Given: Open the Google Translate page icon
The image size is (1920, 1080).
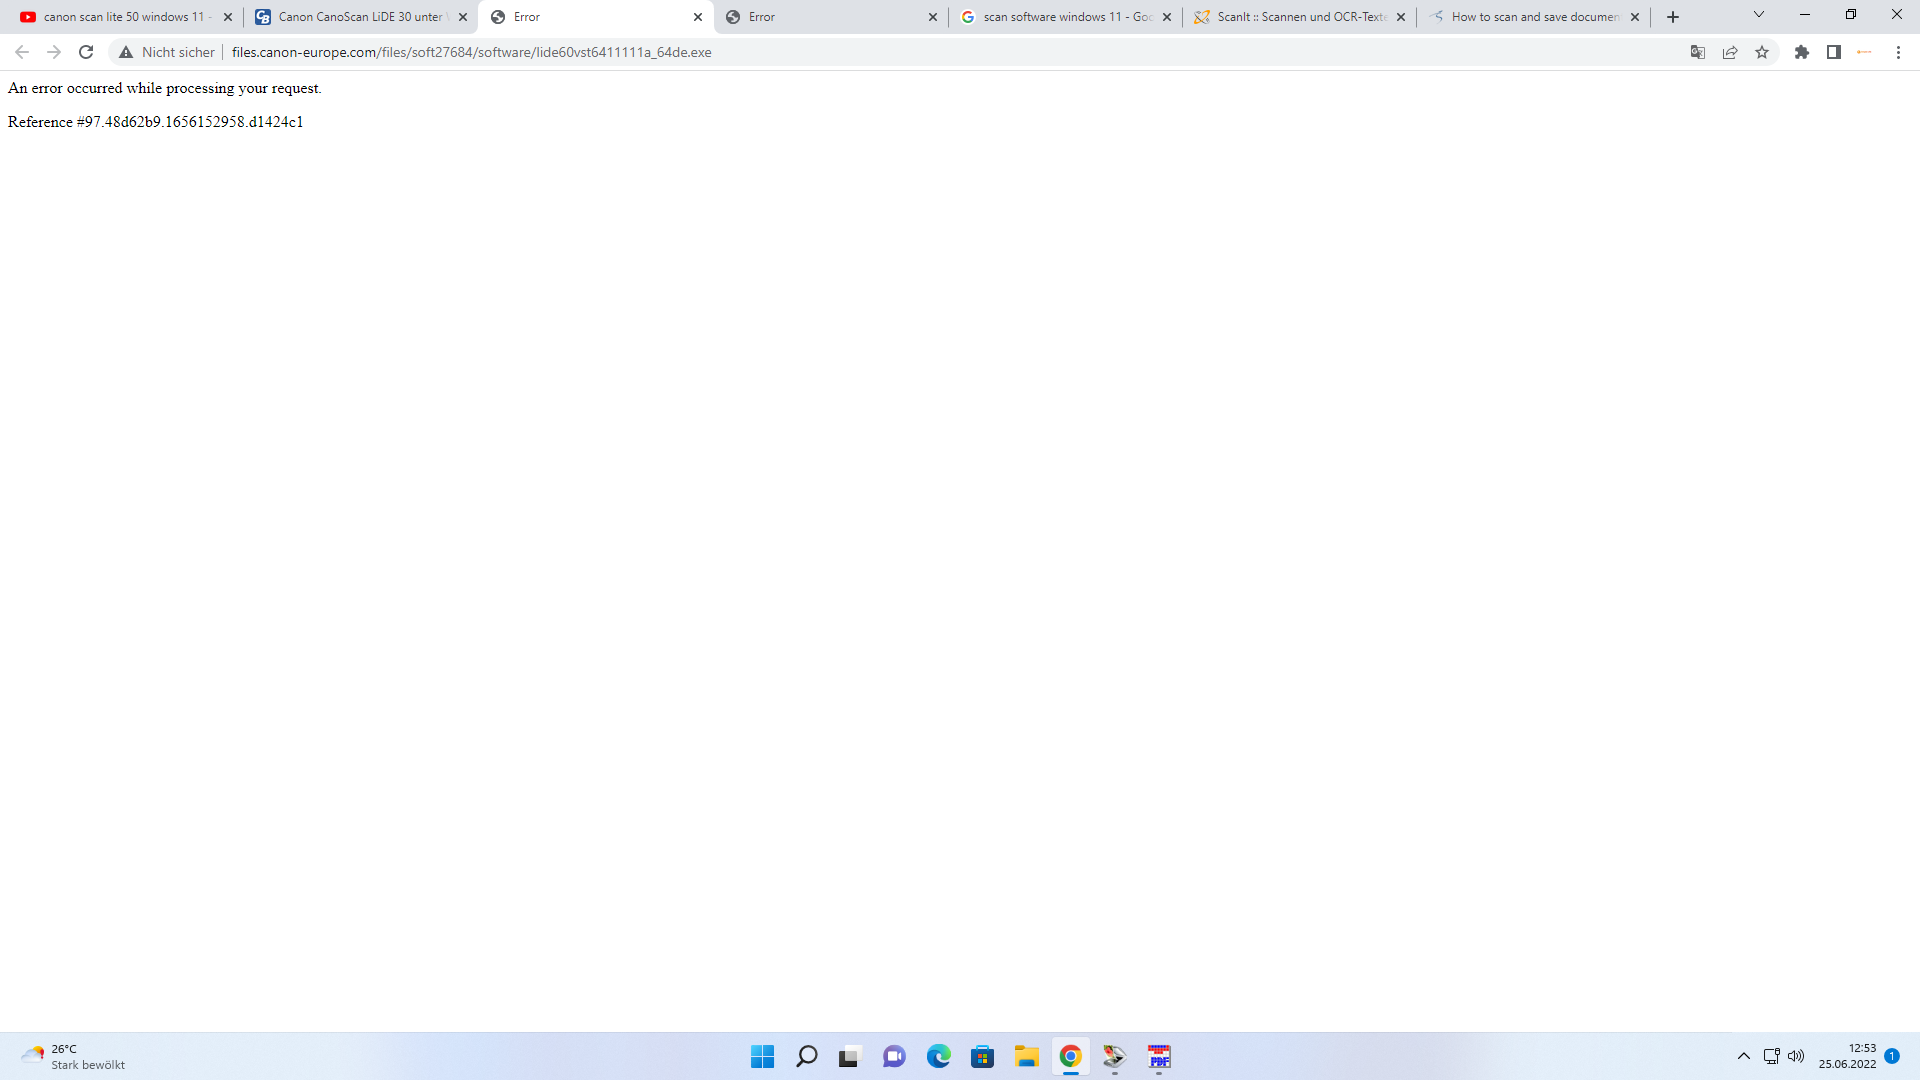Looking at the screenshot, I should click(x=1698, y=52).
